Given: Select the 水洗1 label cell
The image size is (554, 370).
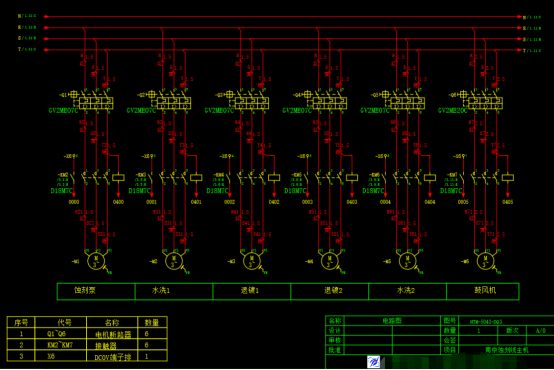Looking at the screenshot, I should [x=174, y=291].
